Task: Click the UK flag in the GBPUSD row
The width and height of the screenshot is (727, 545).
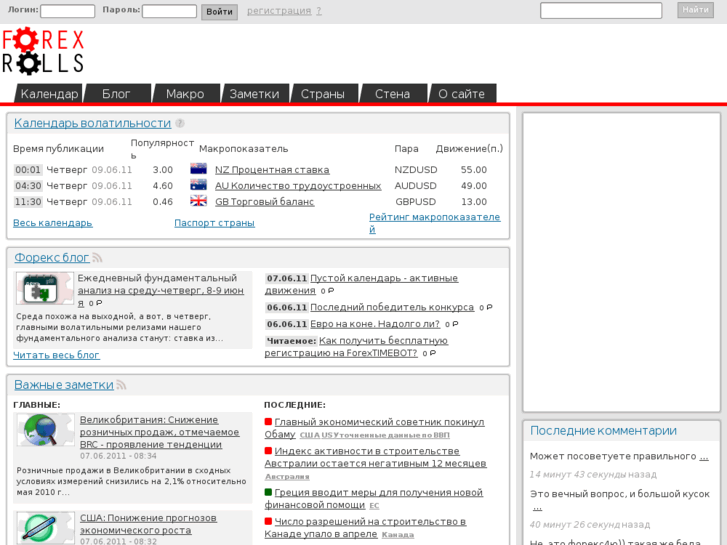Action: pyautogui.click(x=198, y=202)
